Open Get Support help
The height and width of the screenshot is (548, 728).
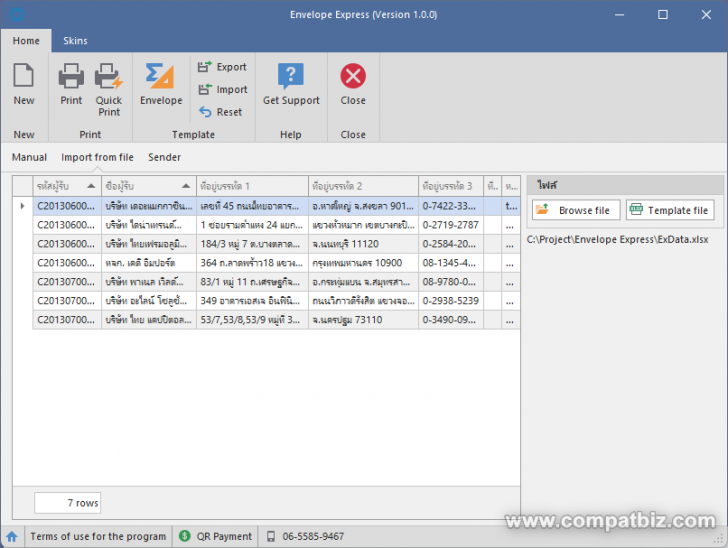(291, 84)
